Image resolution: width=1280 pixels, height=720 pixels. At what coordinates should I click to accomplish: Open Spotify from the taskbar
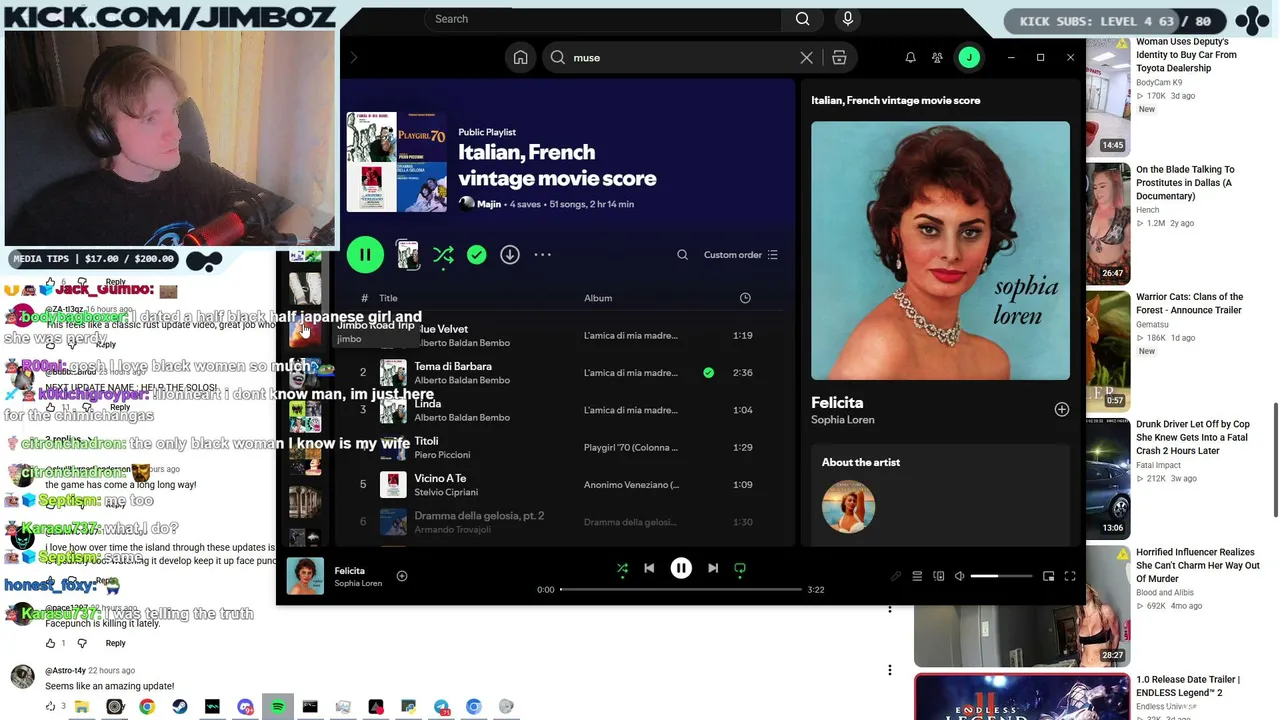[x=278, y=707]
